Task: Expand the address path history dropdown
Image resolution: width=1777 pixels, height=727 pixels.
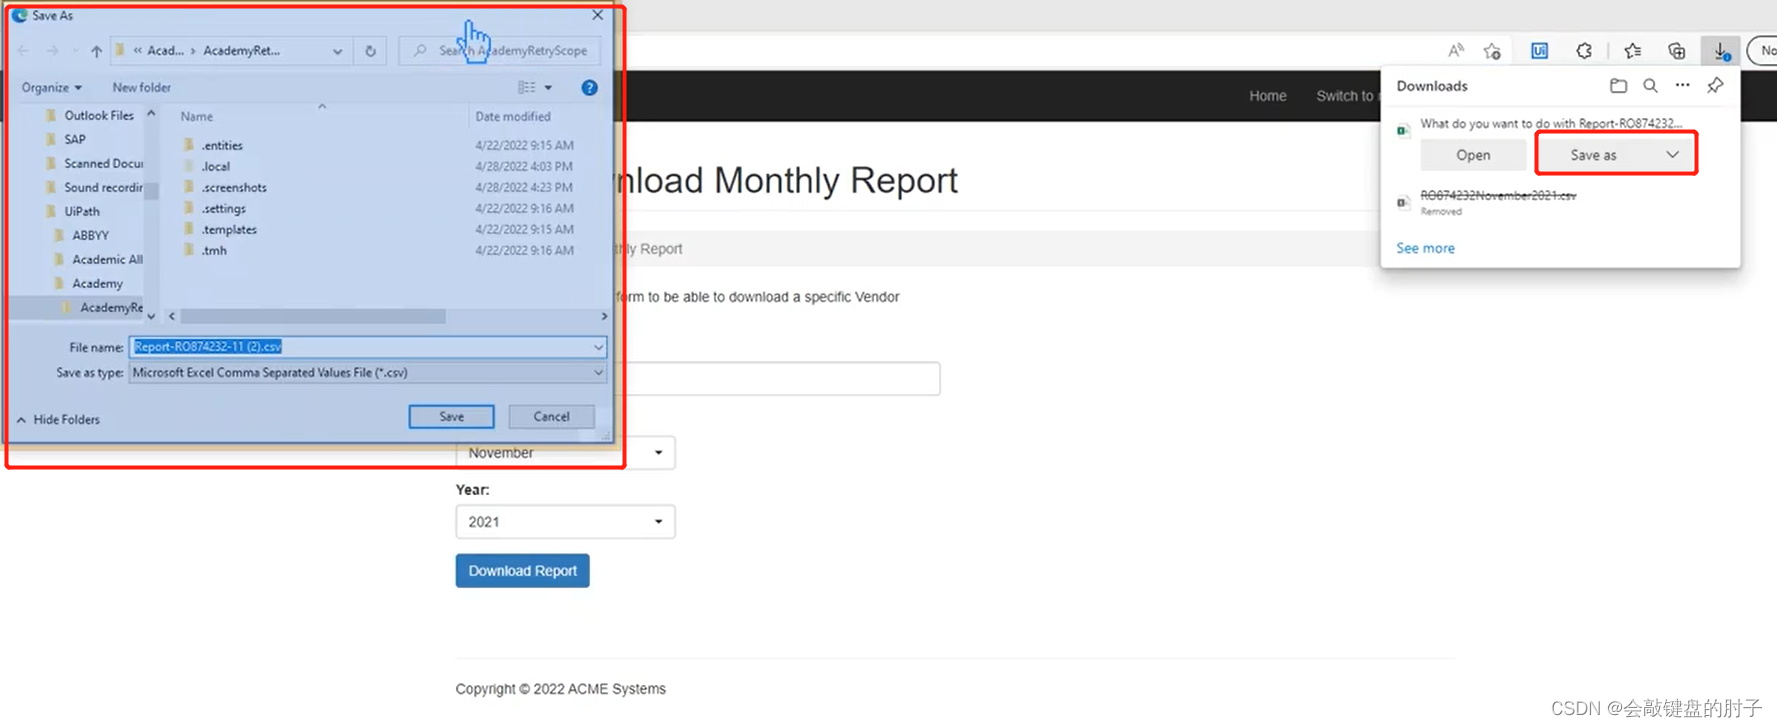Action: pos(337,51)
